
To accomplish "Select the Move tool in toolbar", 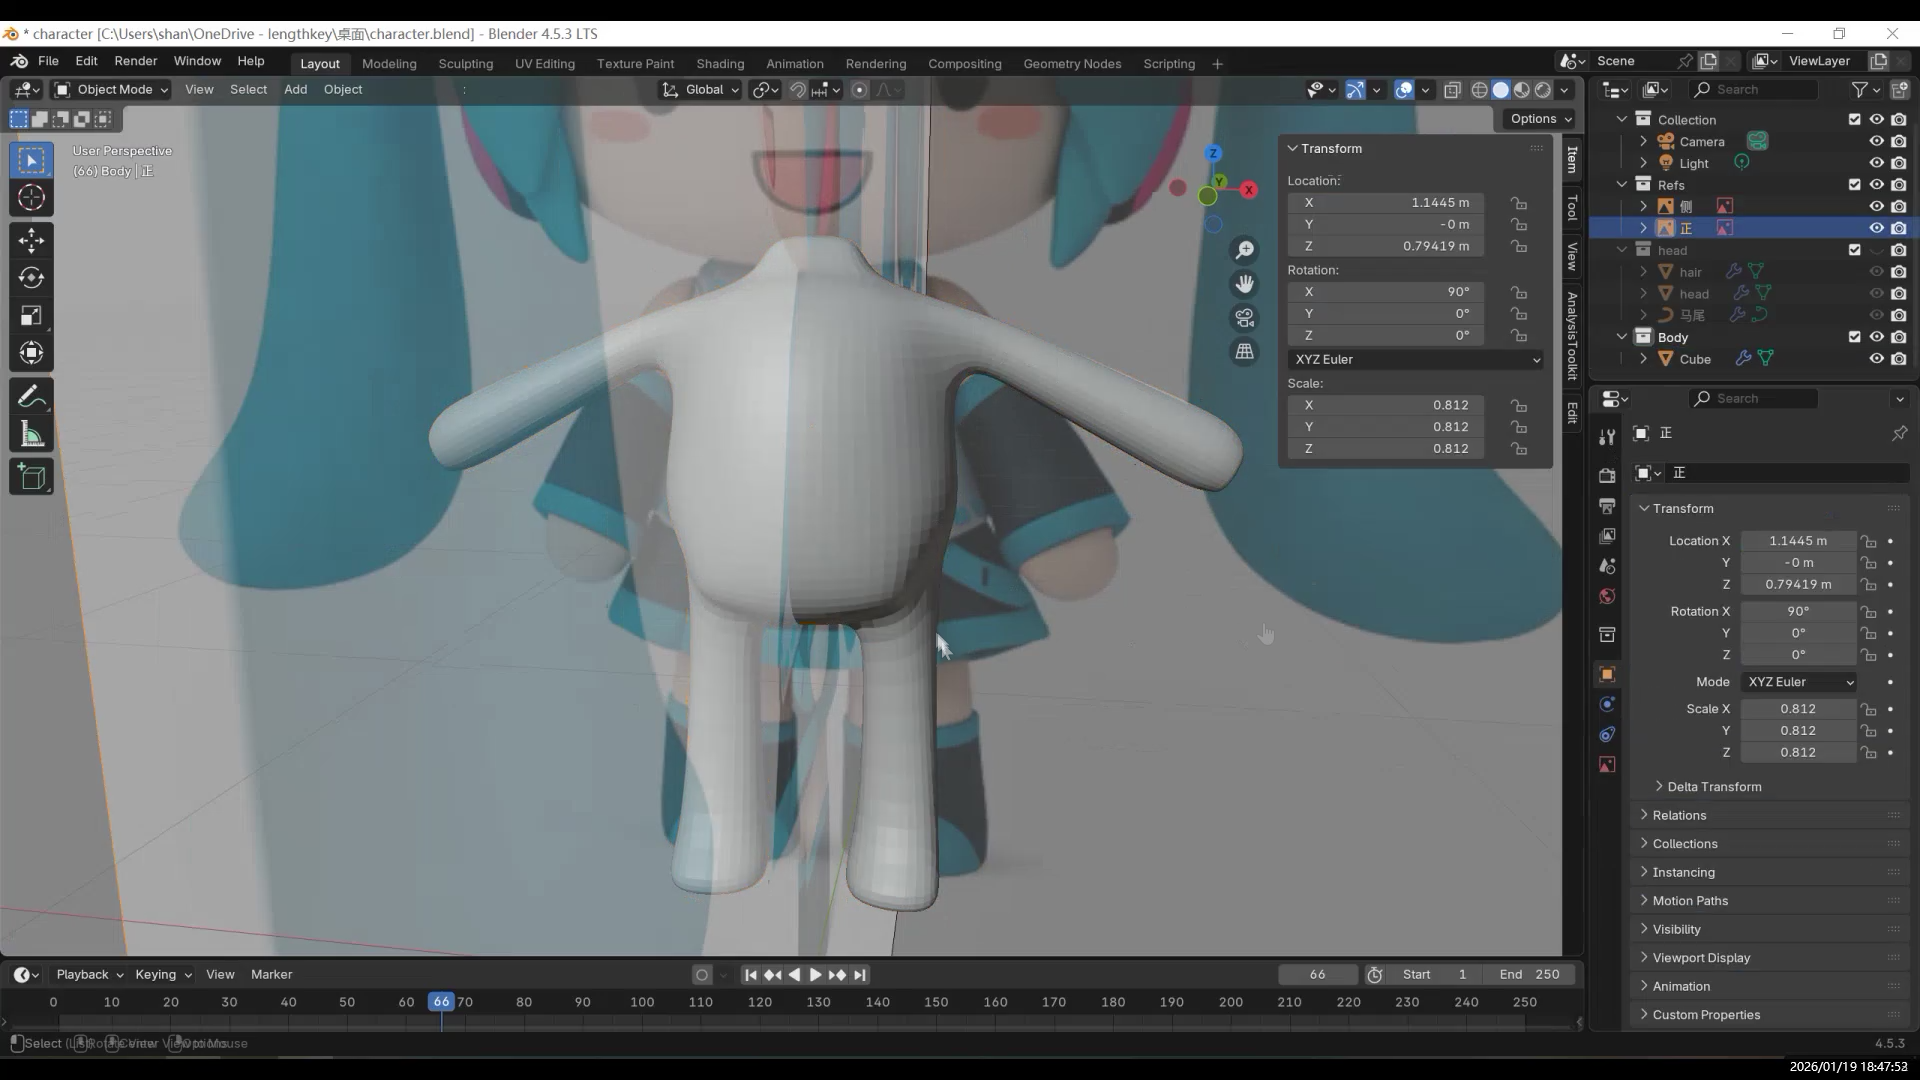I will point(31,240).
